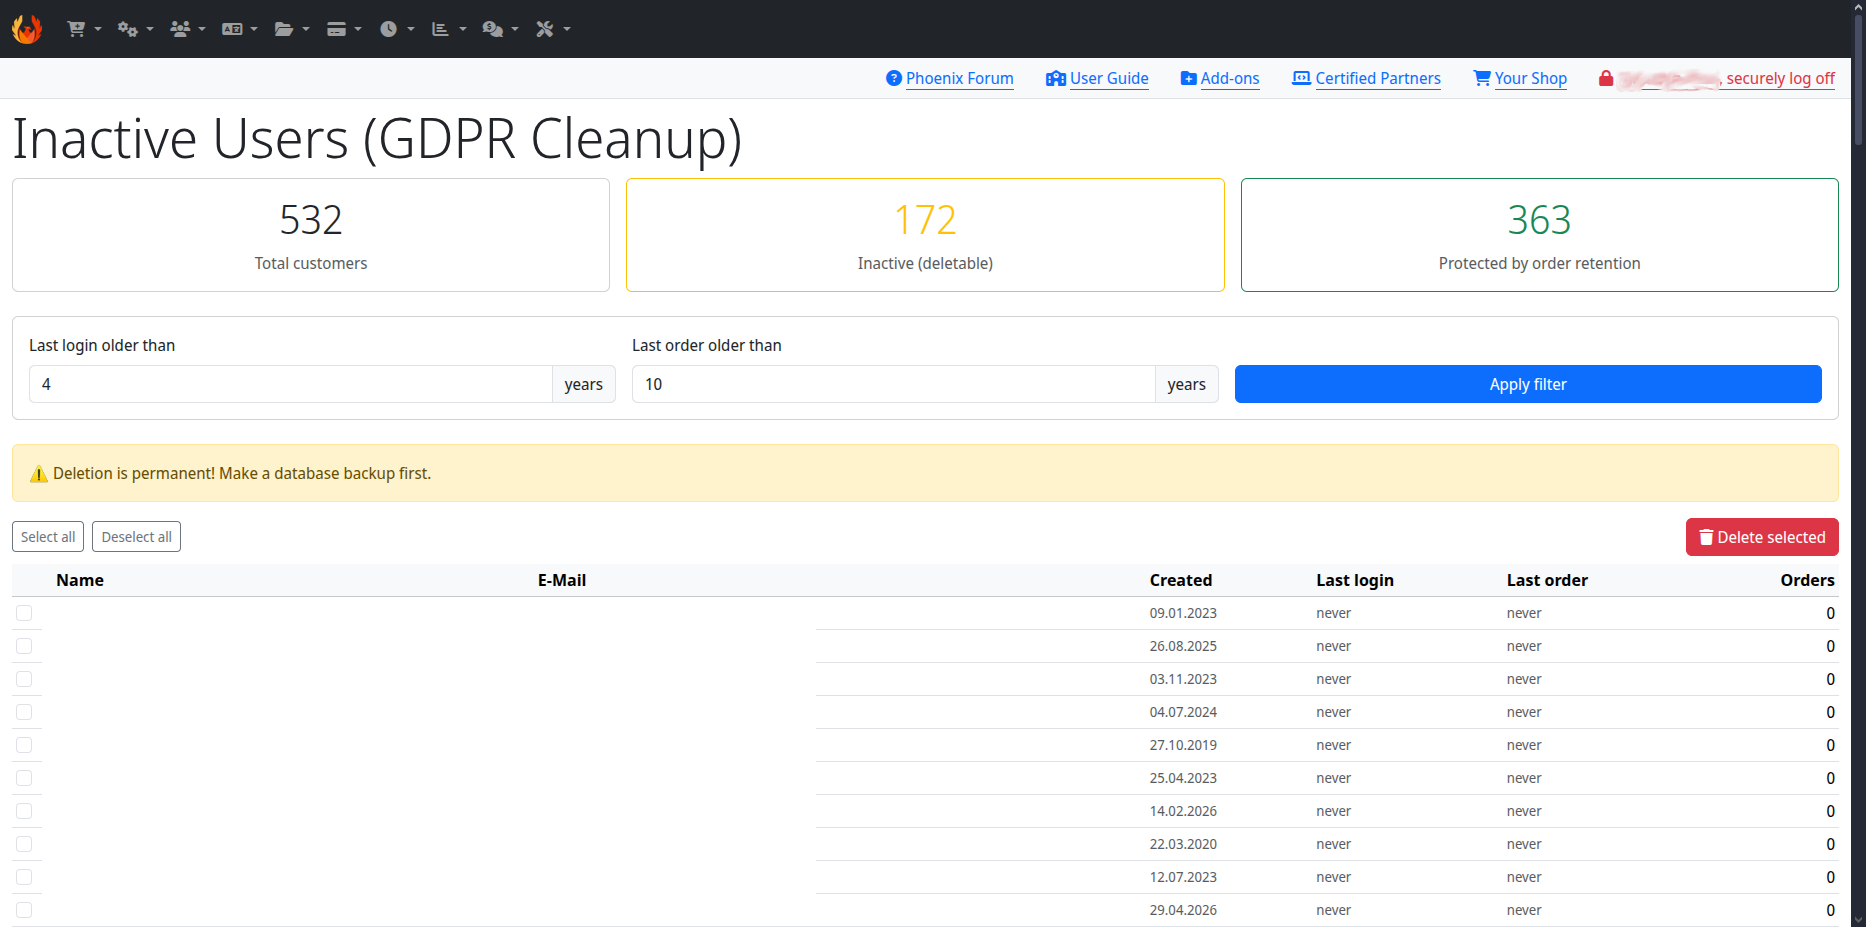Image resolution: width=1866 pixels, height=927 pixels.
Task: Focus the Last login older than field
Action: pyautogui.click(x=291, y=384)
